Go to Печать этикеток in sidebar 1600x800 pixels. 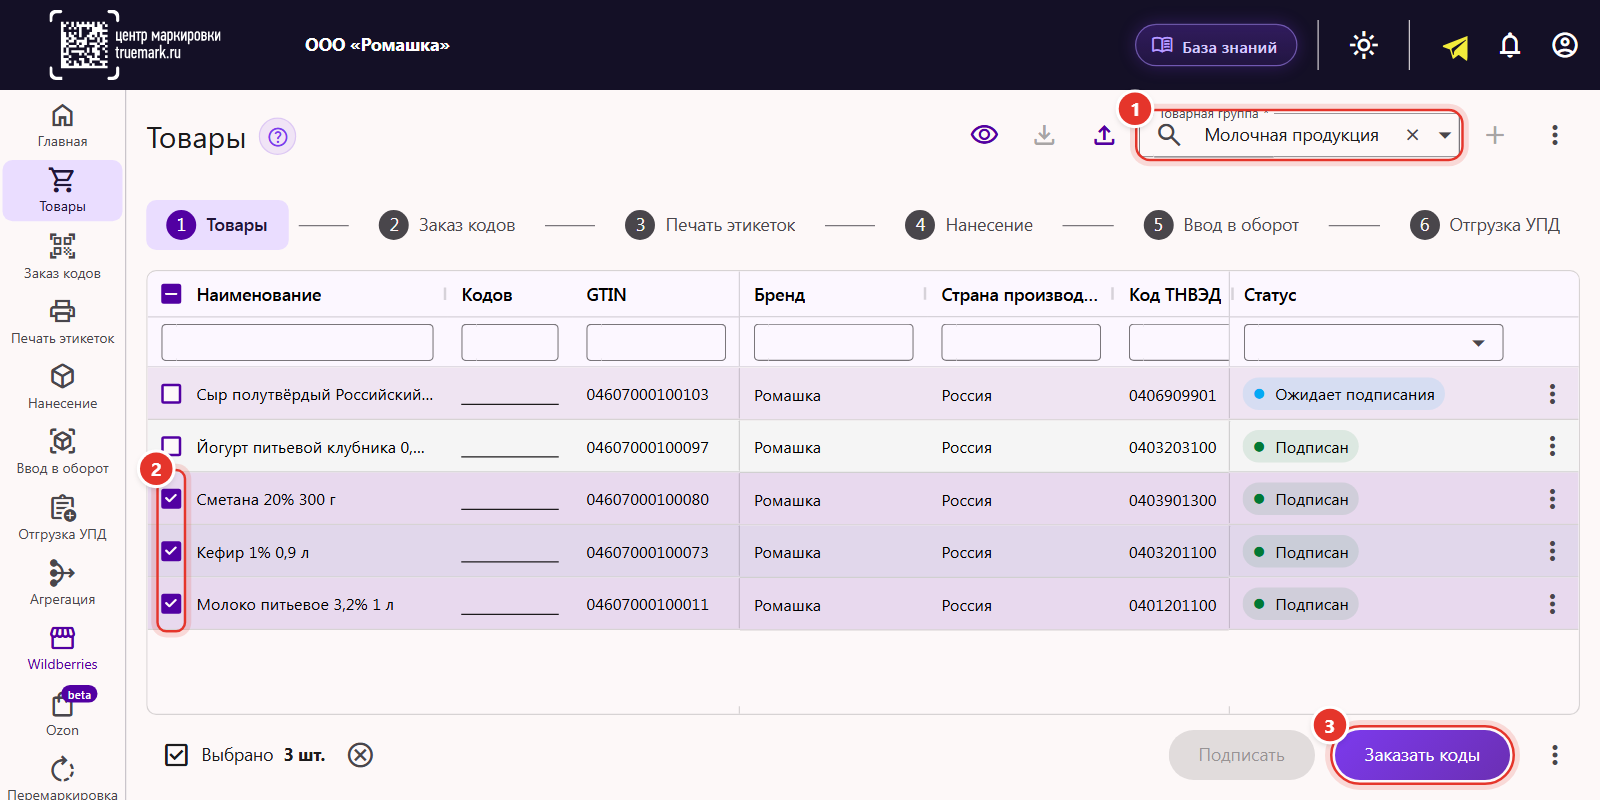(62, 322)
